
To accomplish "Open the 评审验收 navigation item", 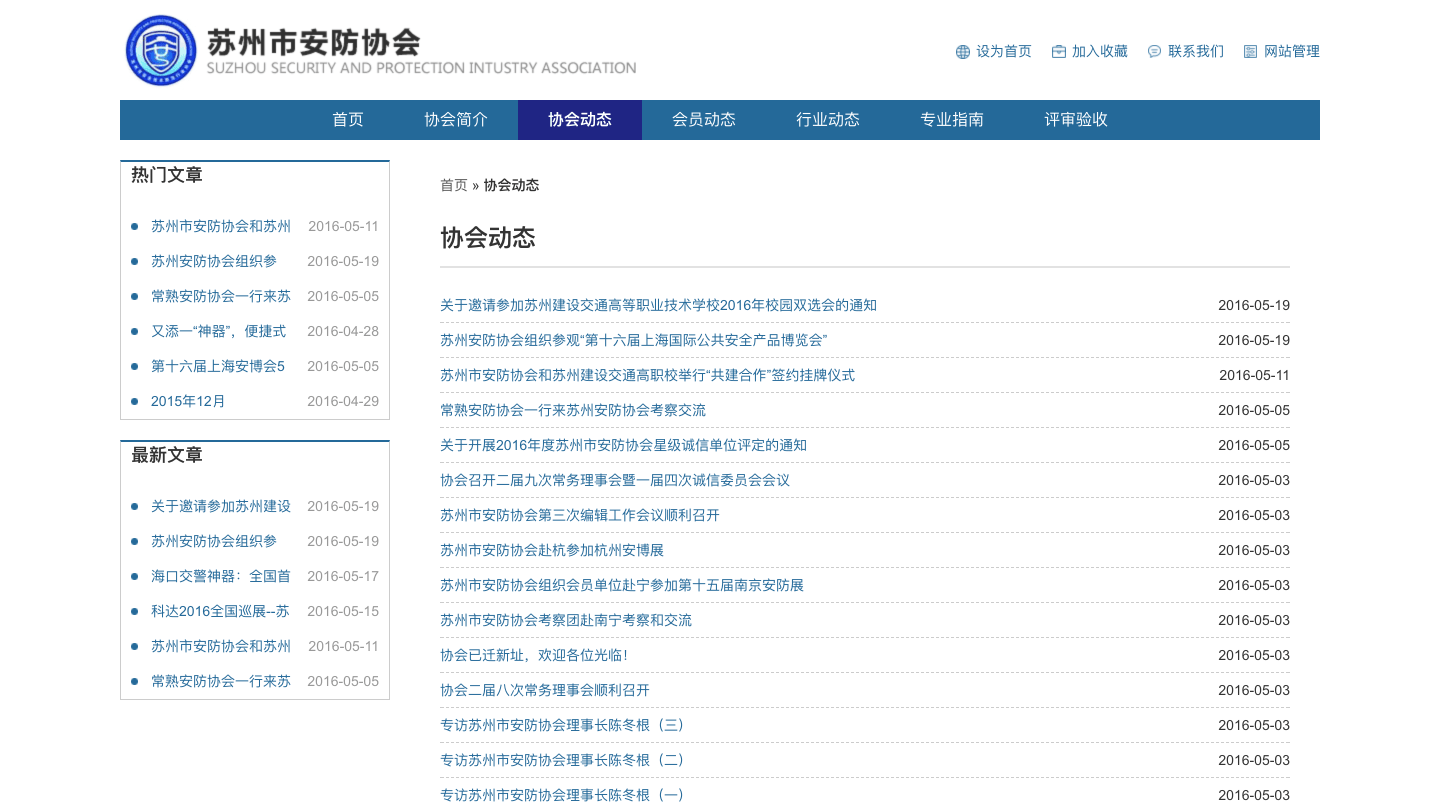I will pyautogui.click(x=1076, y=120).
